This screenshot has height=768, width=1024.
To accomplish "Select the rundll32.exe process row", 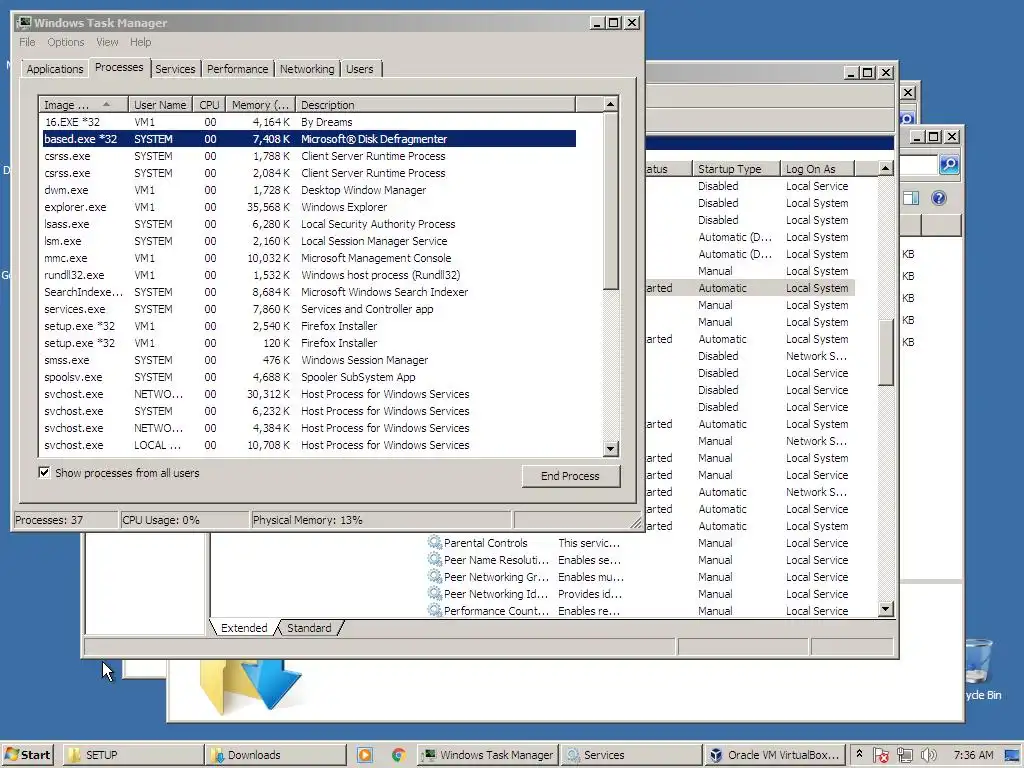I will [x=309, y=275].
